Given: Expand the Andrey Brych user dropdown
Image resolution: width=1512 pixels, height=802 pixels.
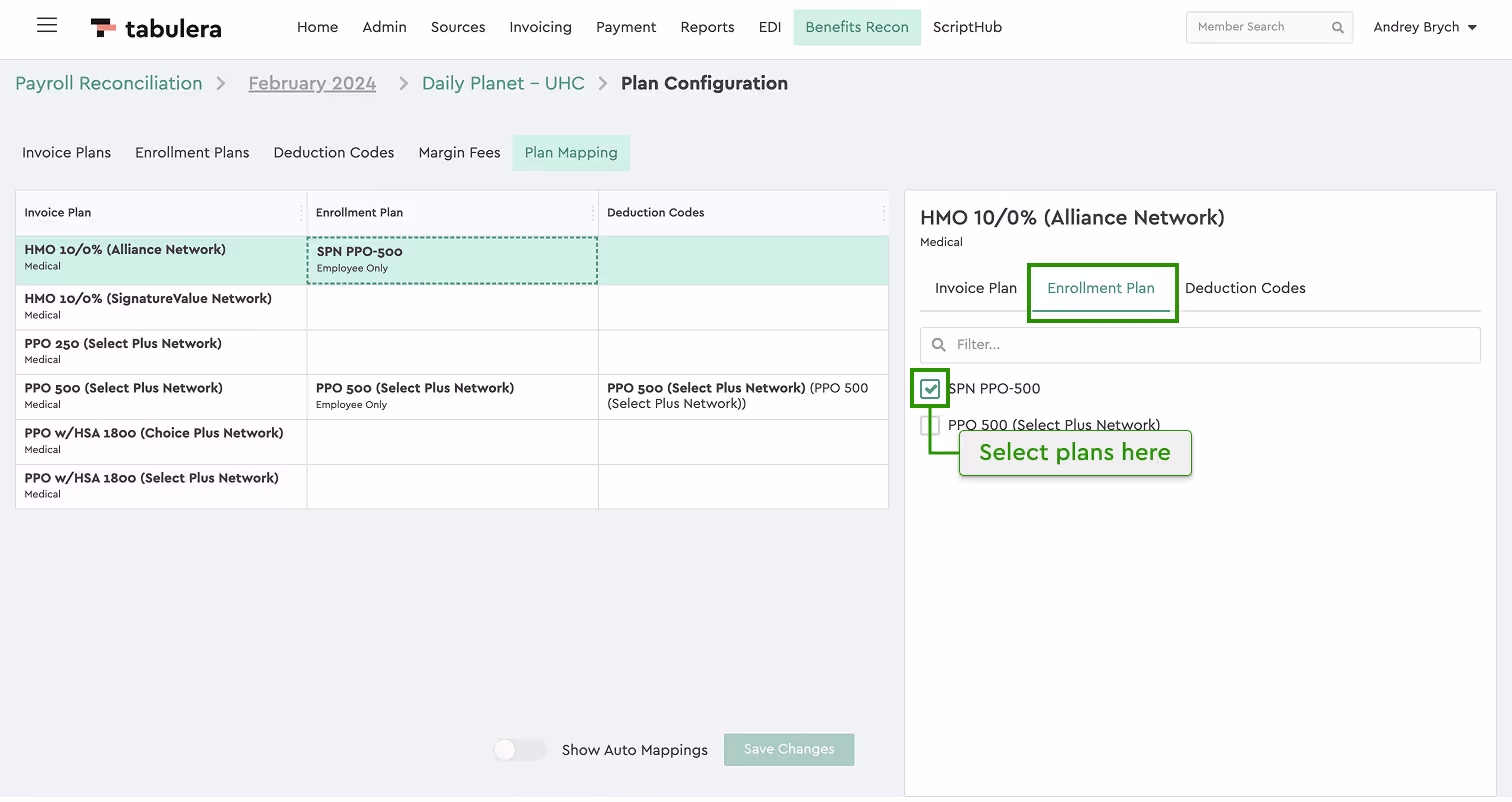Looking at the screenshot, I should tap(1425, 27).
